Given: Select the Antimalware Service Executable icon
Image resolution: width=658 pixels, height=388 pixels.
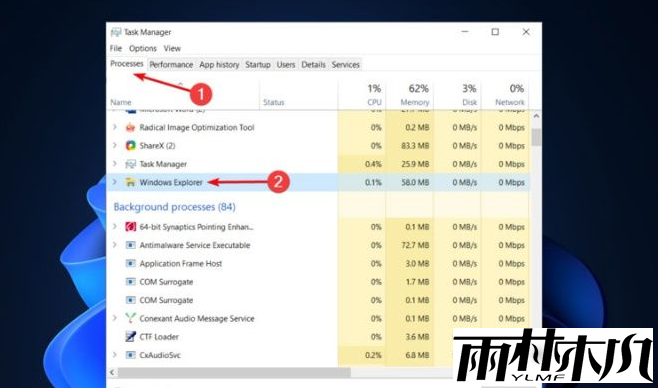Looking at the screenshot, I should point(131,245).
